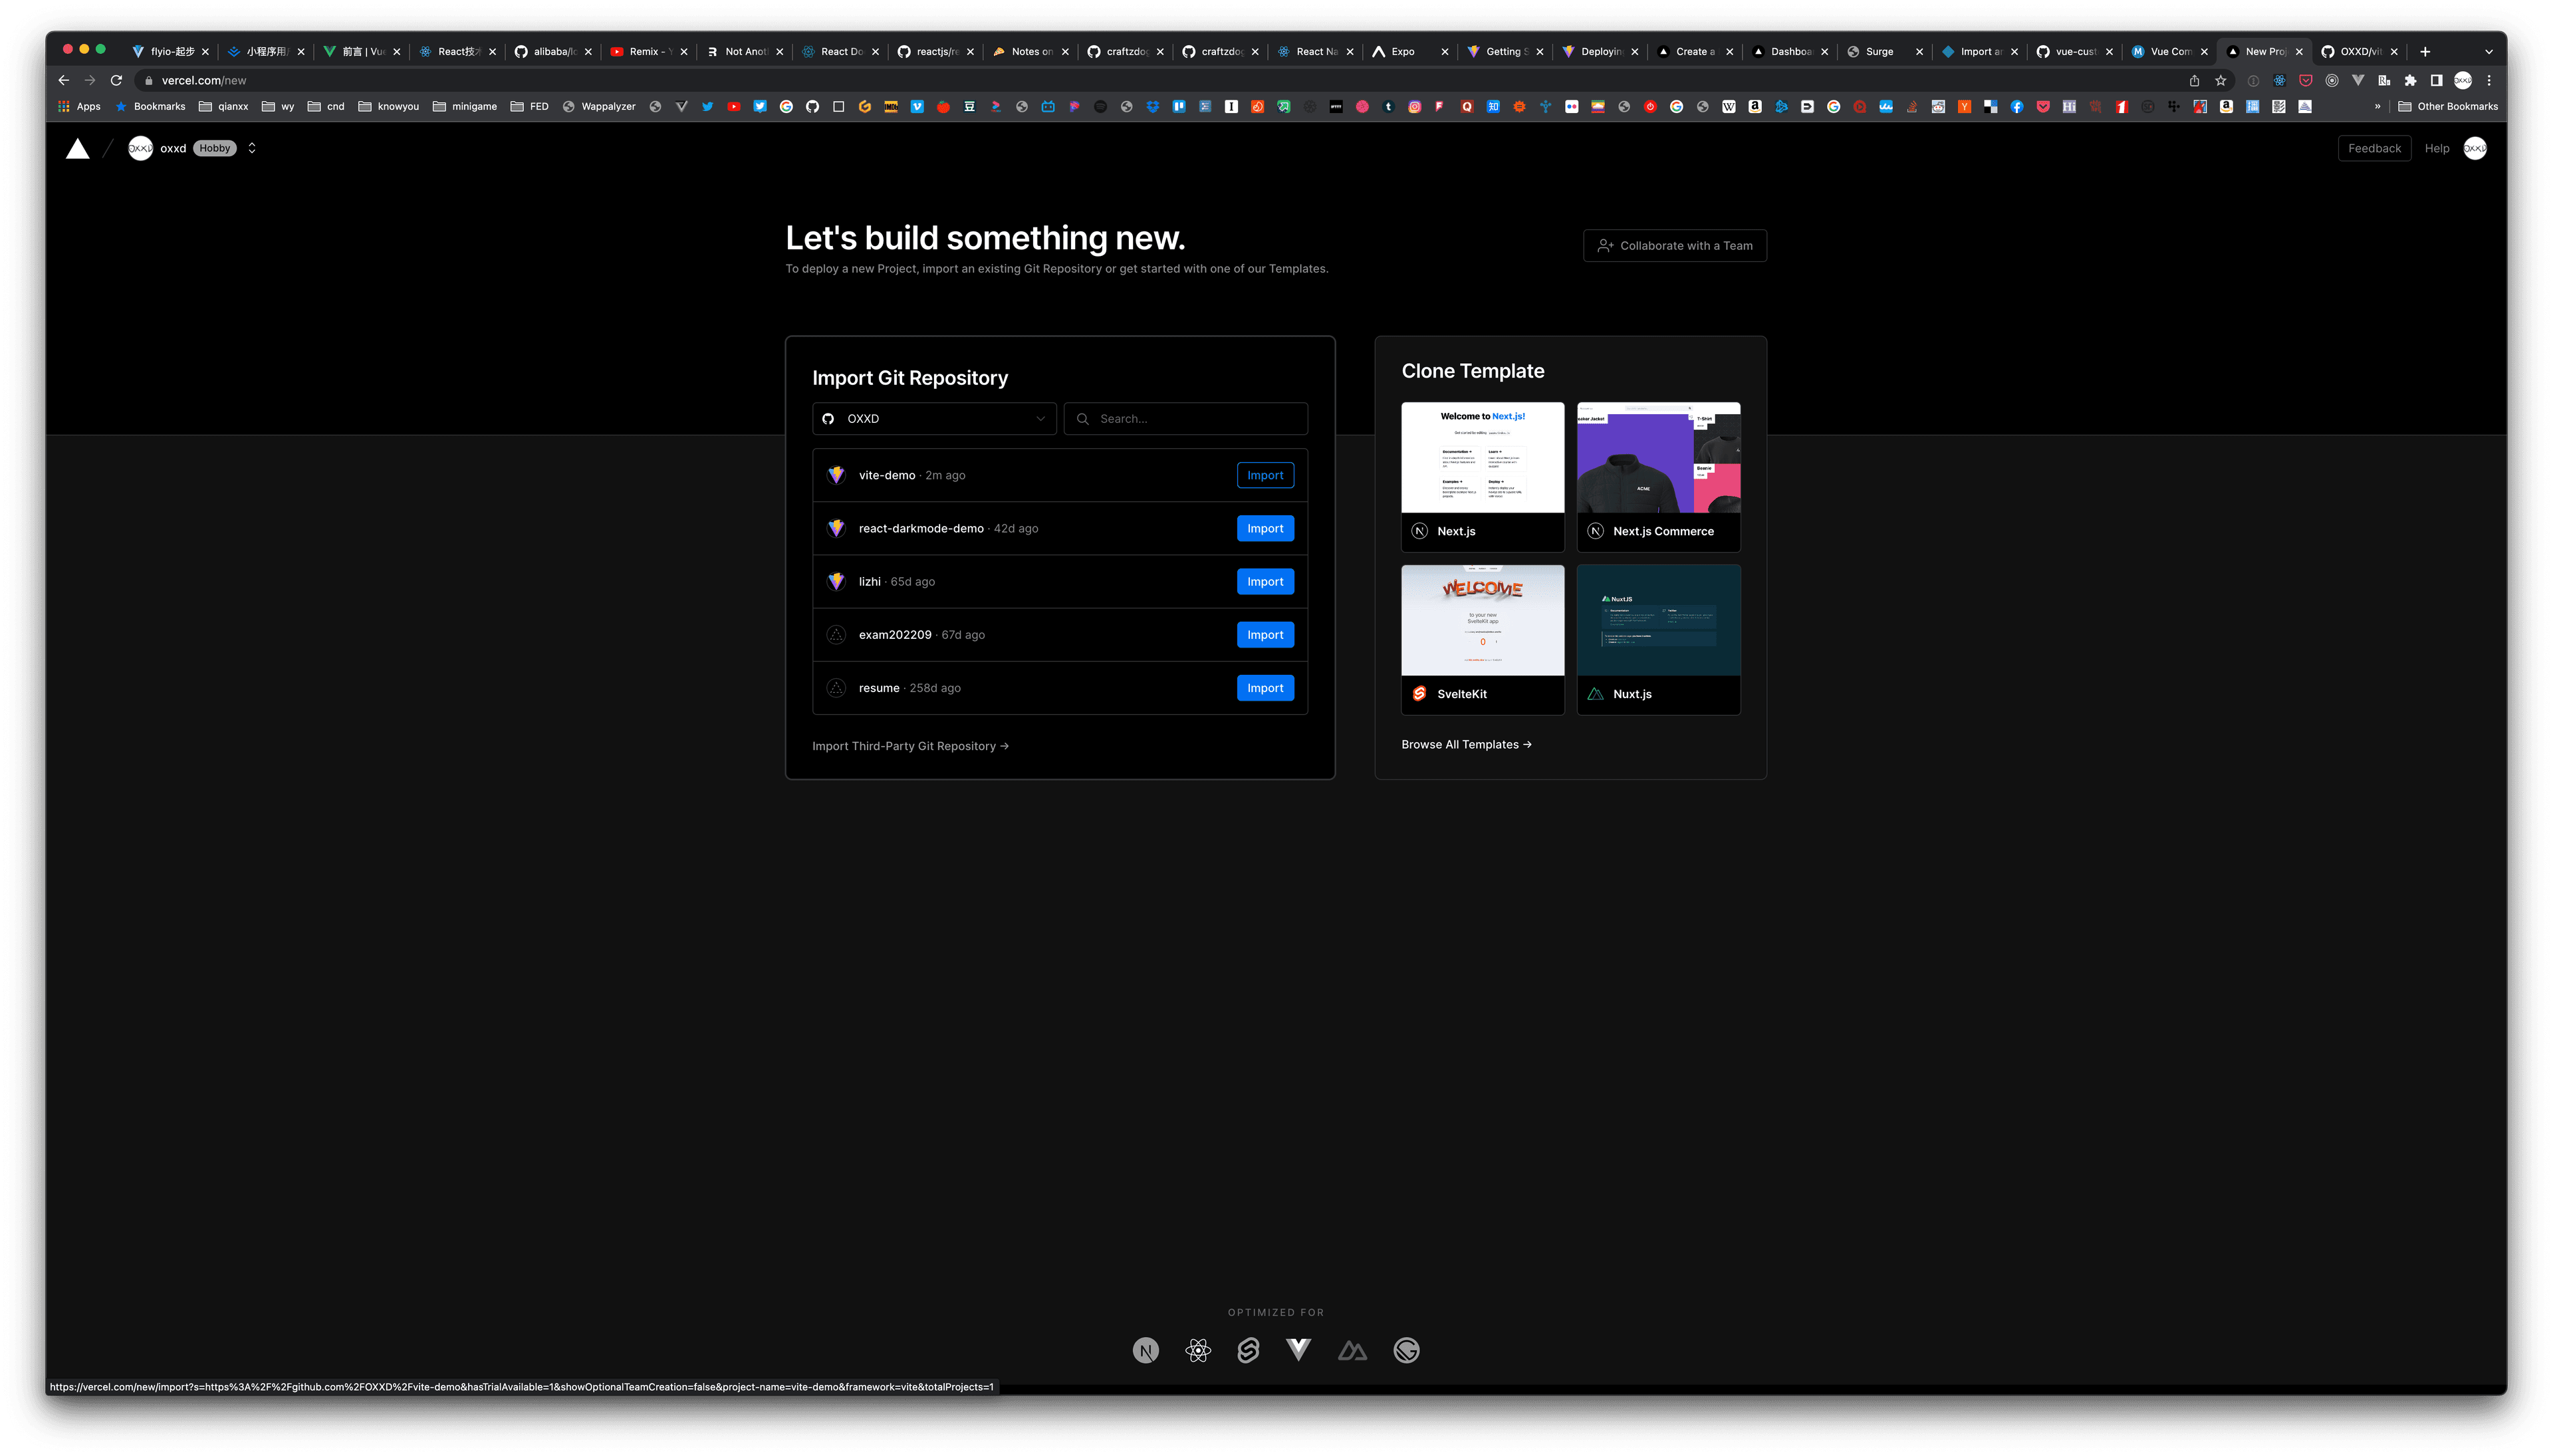
Task: Click the Gatsby icon under Optimized For
Action: point(1406,1351)
